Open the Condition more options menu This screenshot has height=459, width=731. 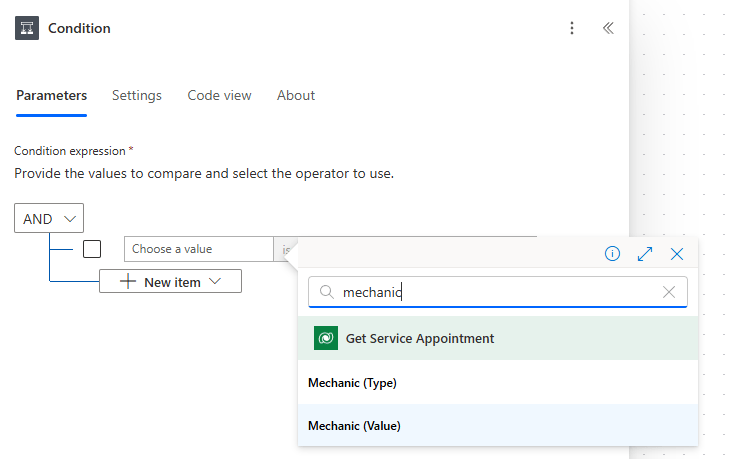click(x=572, y=28)
